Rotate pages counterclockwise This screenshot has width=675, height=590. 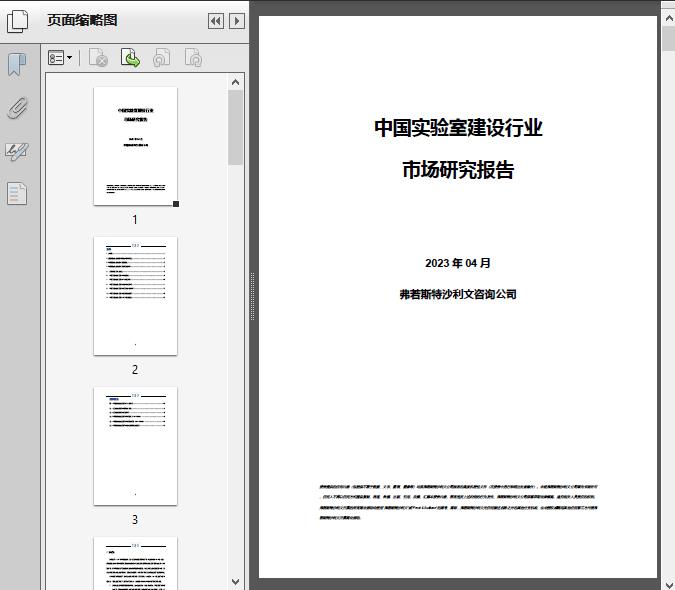[x=161, y=58]
